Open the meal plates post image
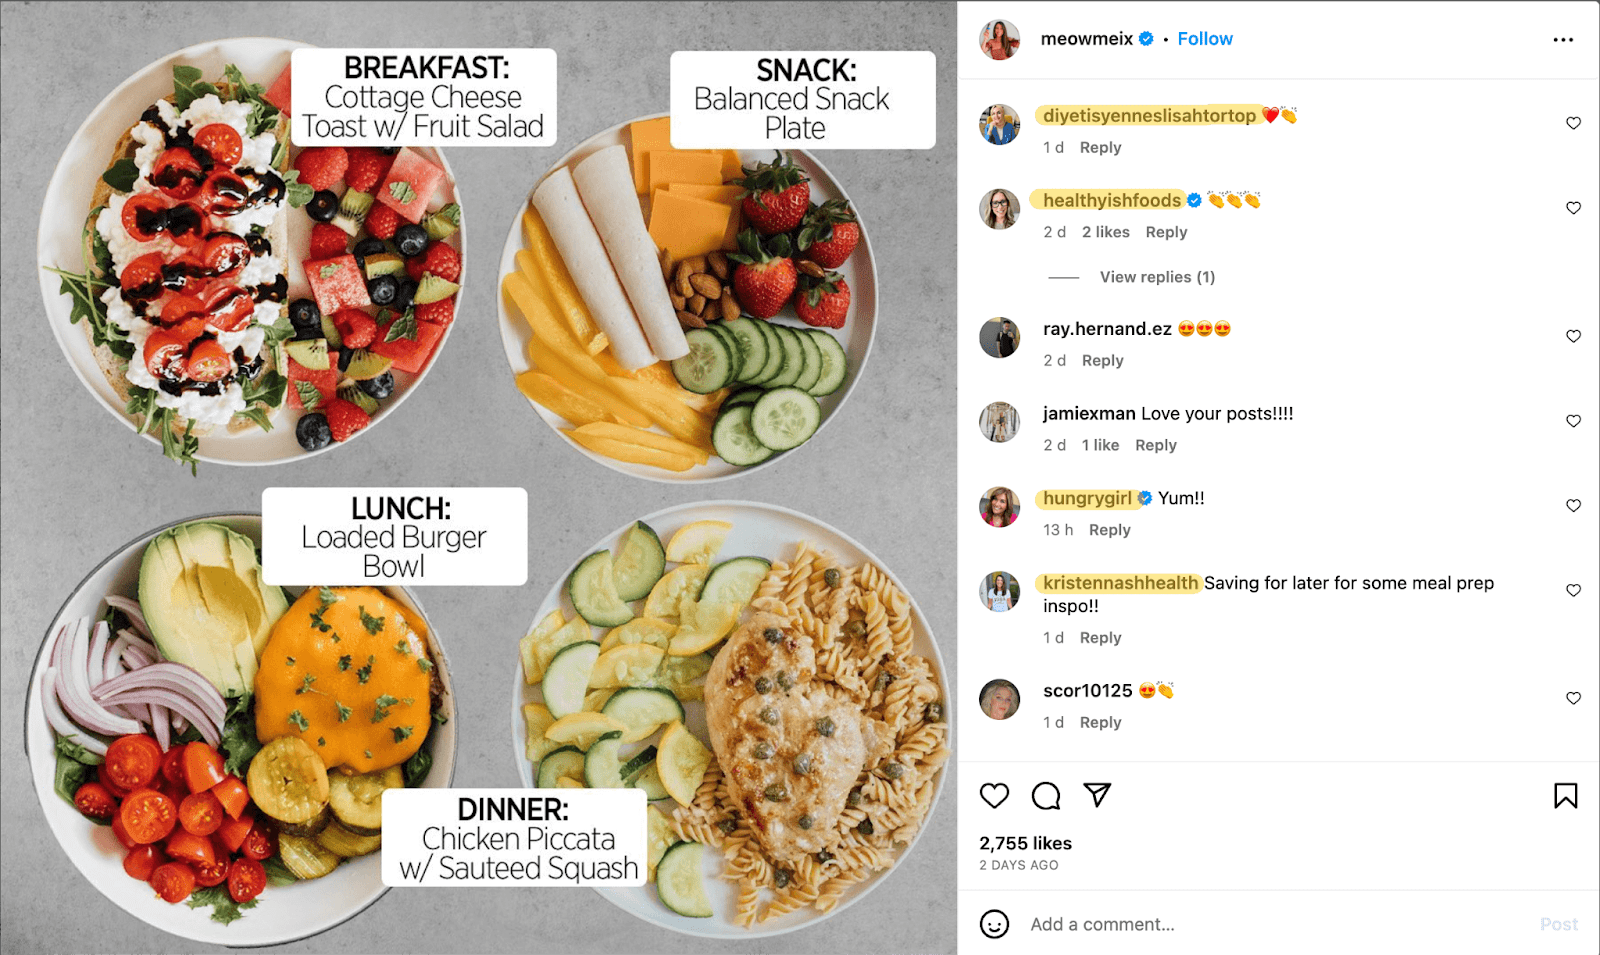This screenshot has height=955, width=1600. point(478,477)
